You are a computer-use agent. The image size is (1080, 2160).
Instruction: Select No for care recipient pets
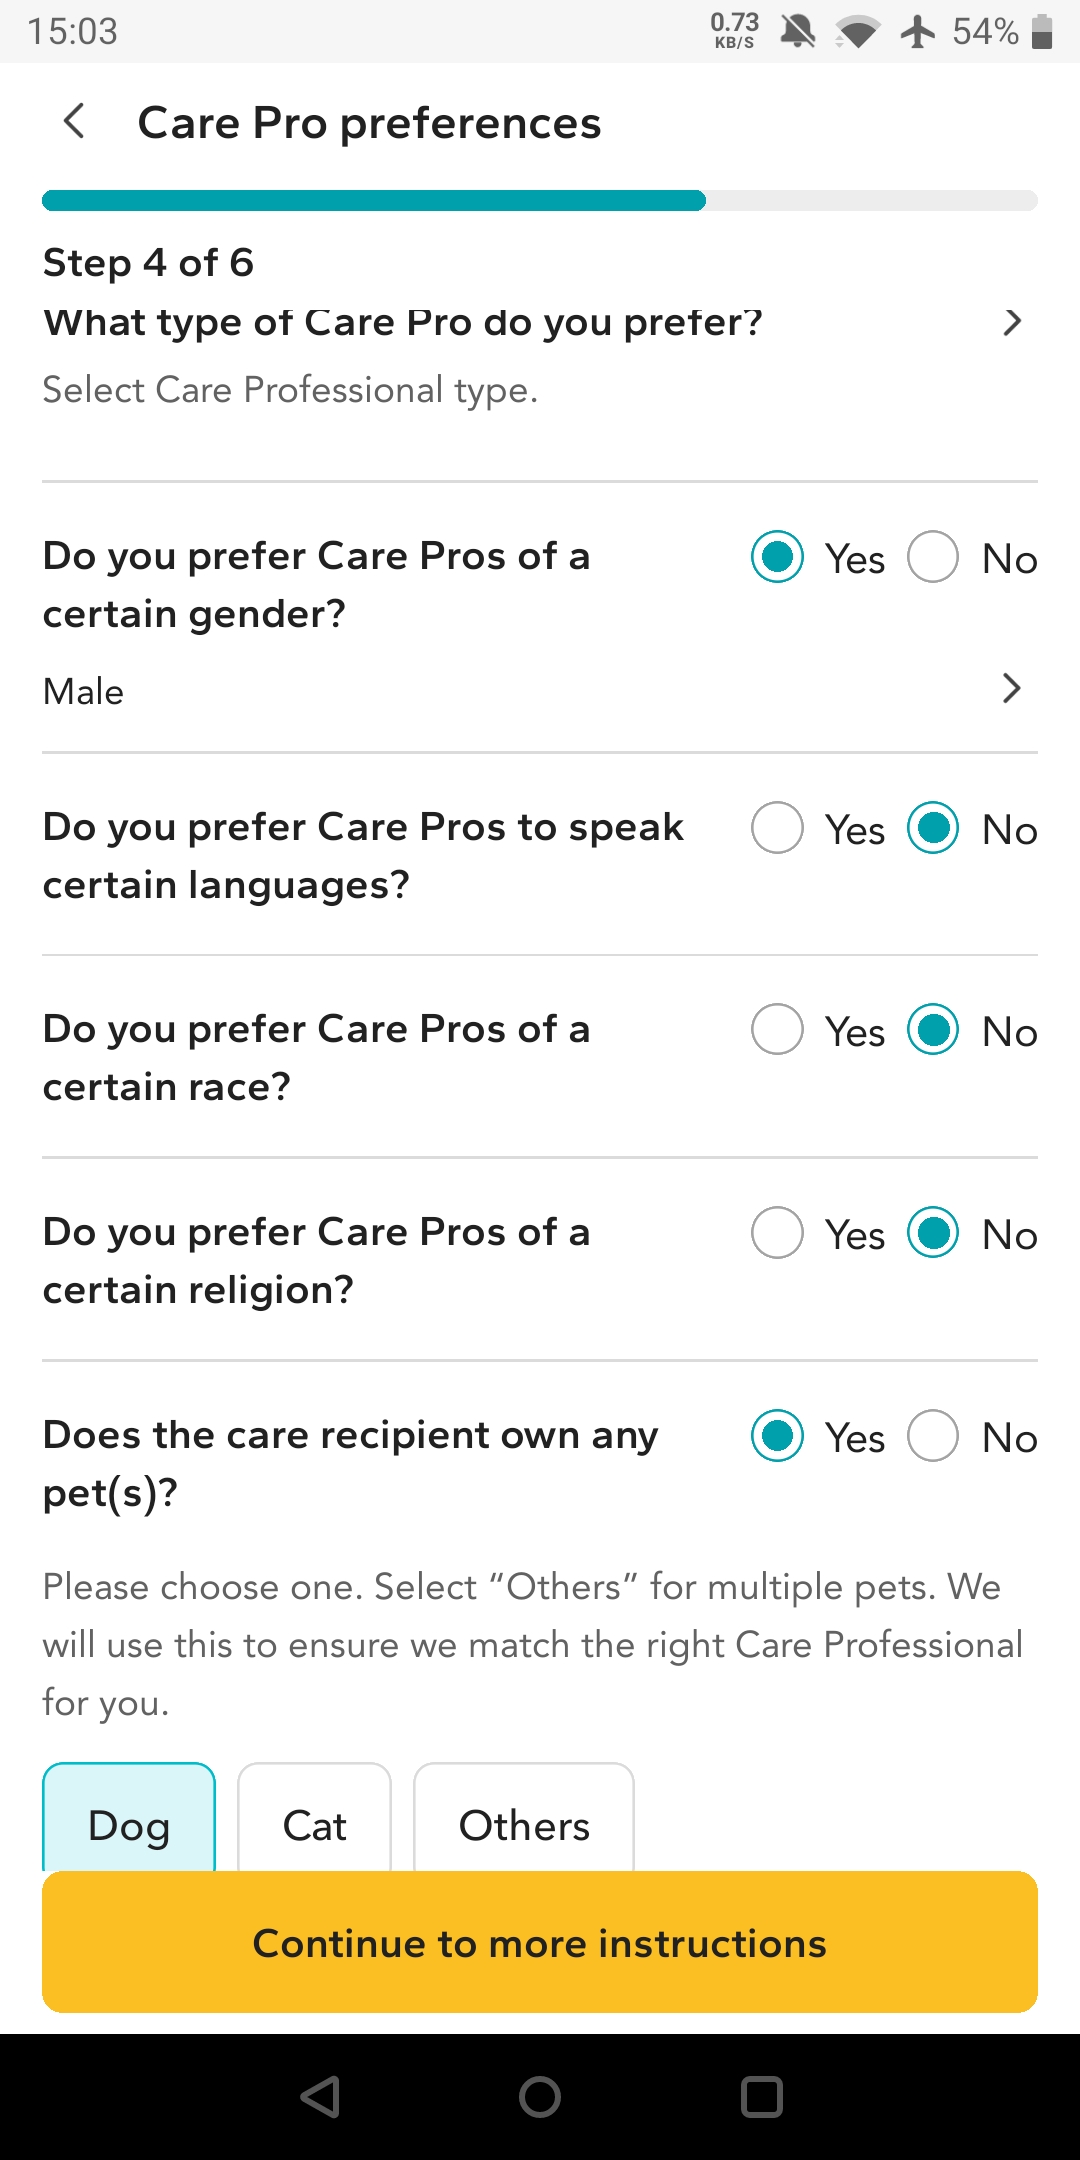(933, 1436)
